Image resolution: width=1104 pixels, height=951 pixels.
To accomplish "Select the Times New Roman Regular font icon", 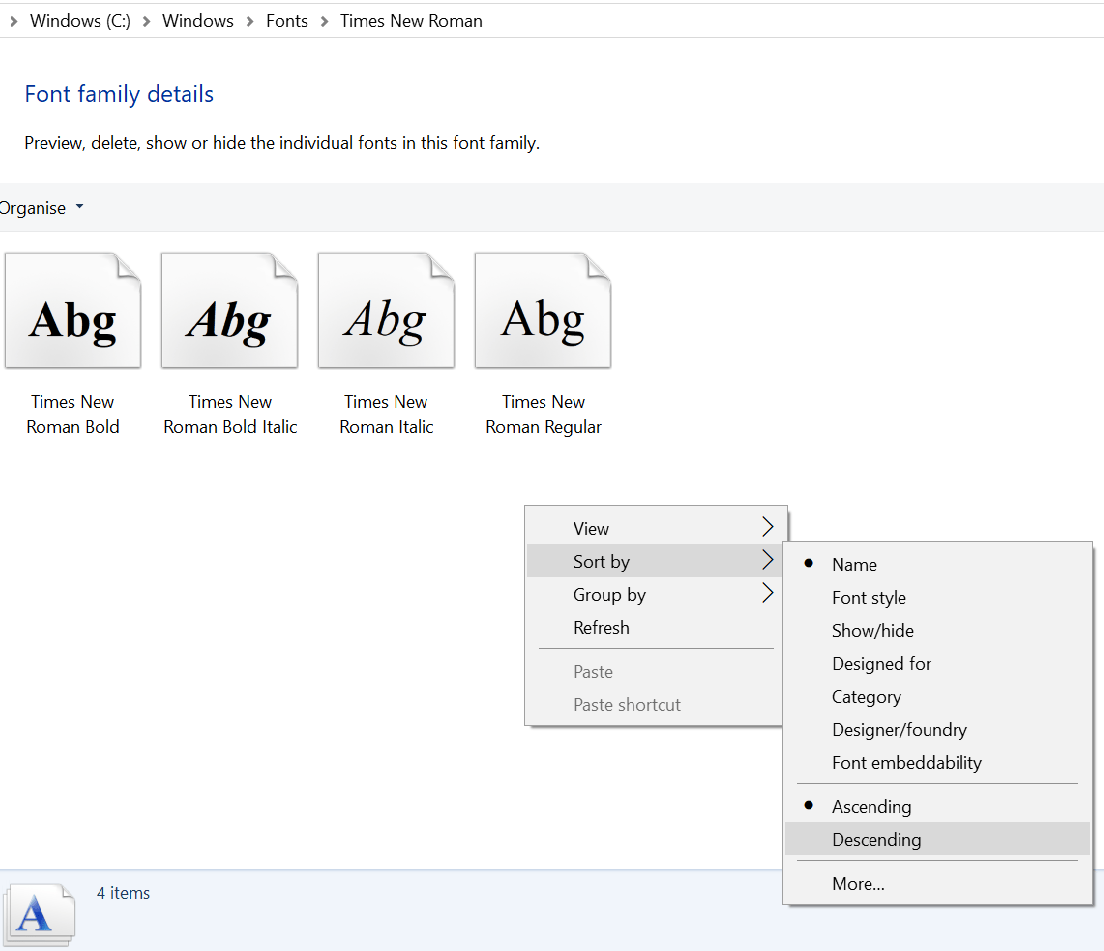I will point(543,311).
